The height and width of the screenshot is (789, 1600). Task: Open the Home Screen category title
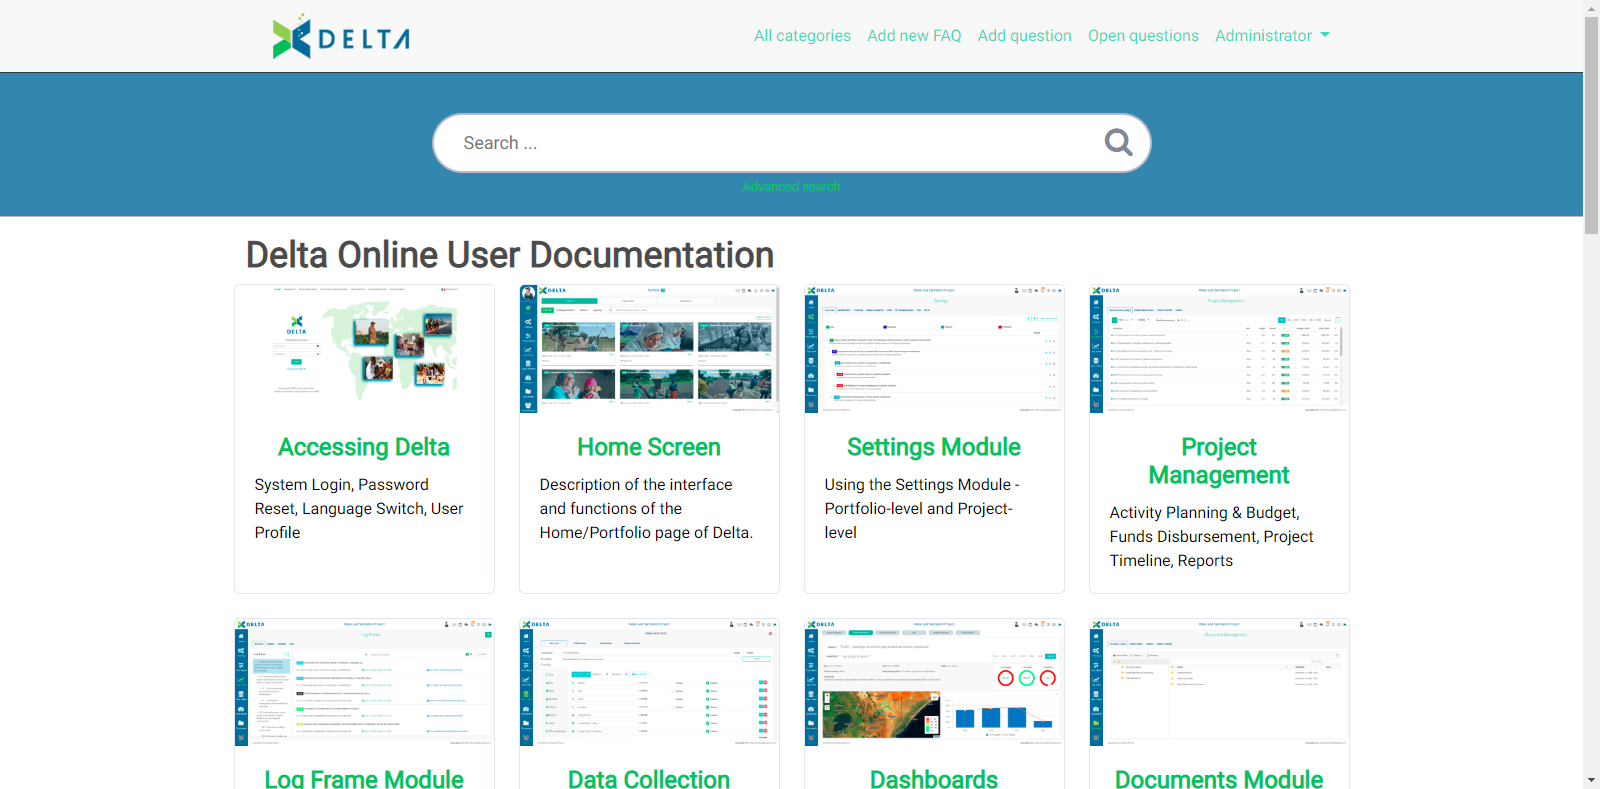(649, 447)
